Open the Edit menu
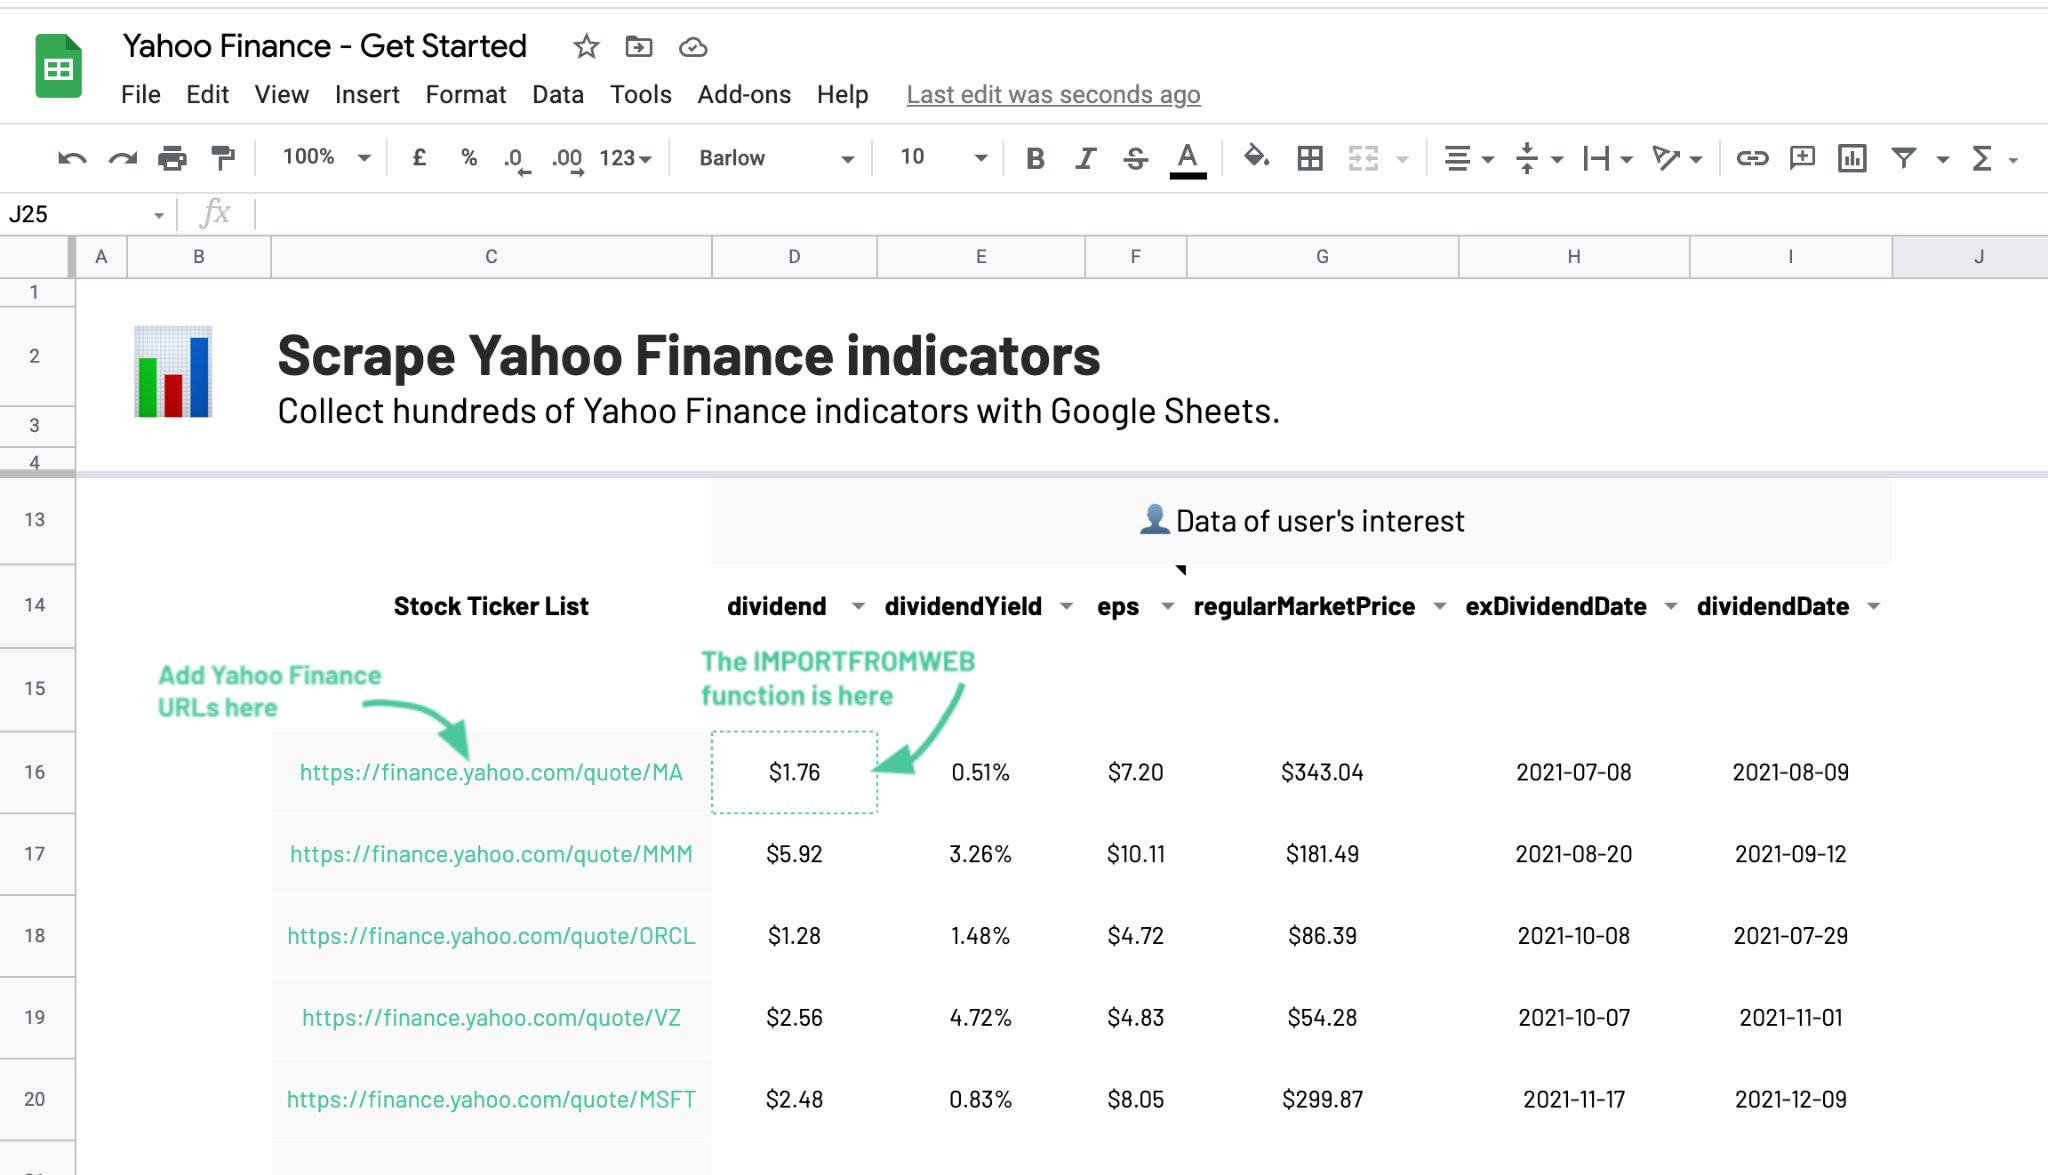 (208, 94)
